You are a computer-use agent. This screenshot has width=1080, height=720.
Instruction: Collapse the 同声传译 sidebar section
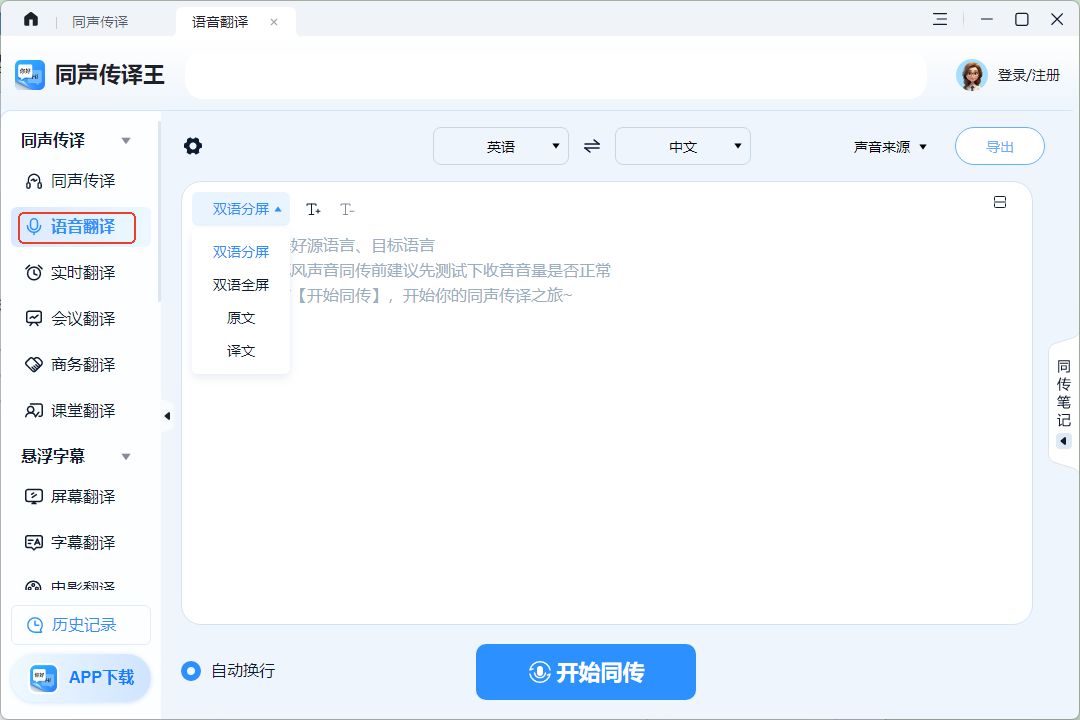[x=126, y=141]
